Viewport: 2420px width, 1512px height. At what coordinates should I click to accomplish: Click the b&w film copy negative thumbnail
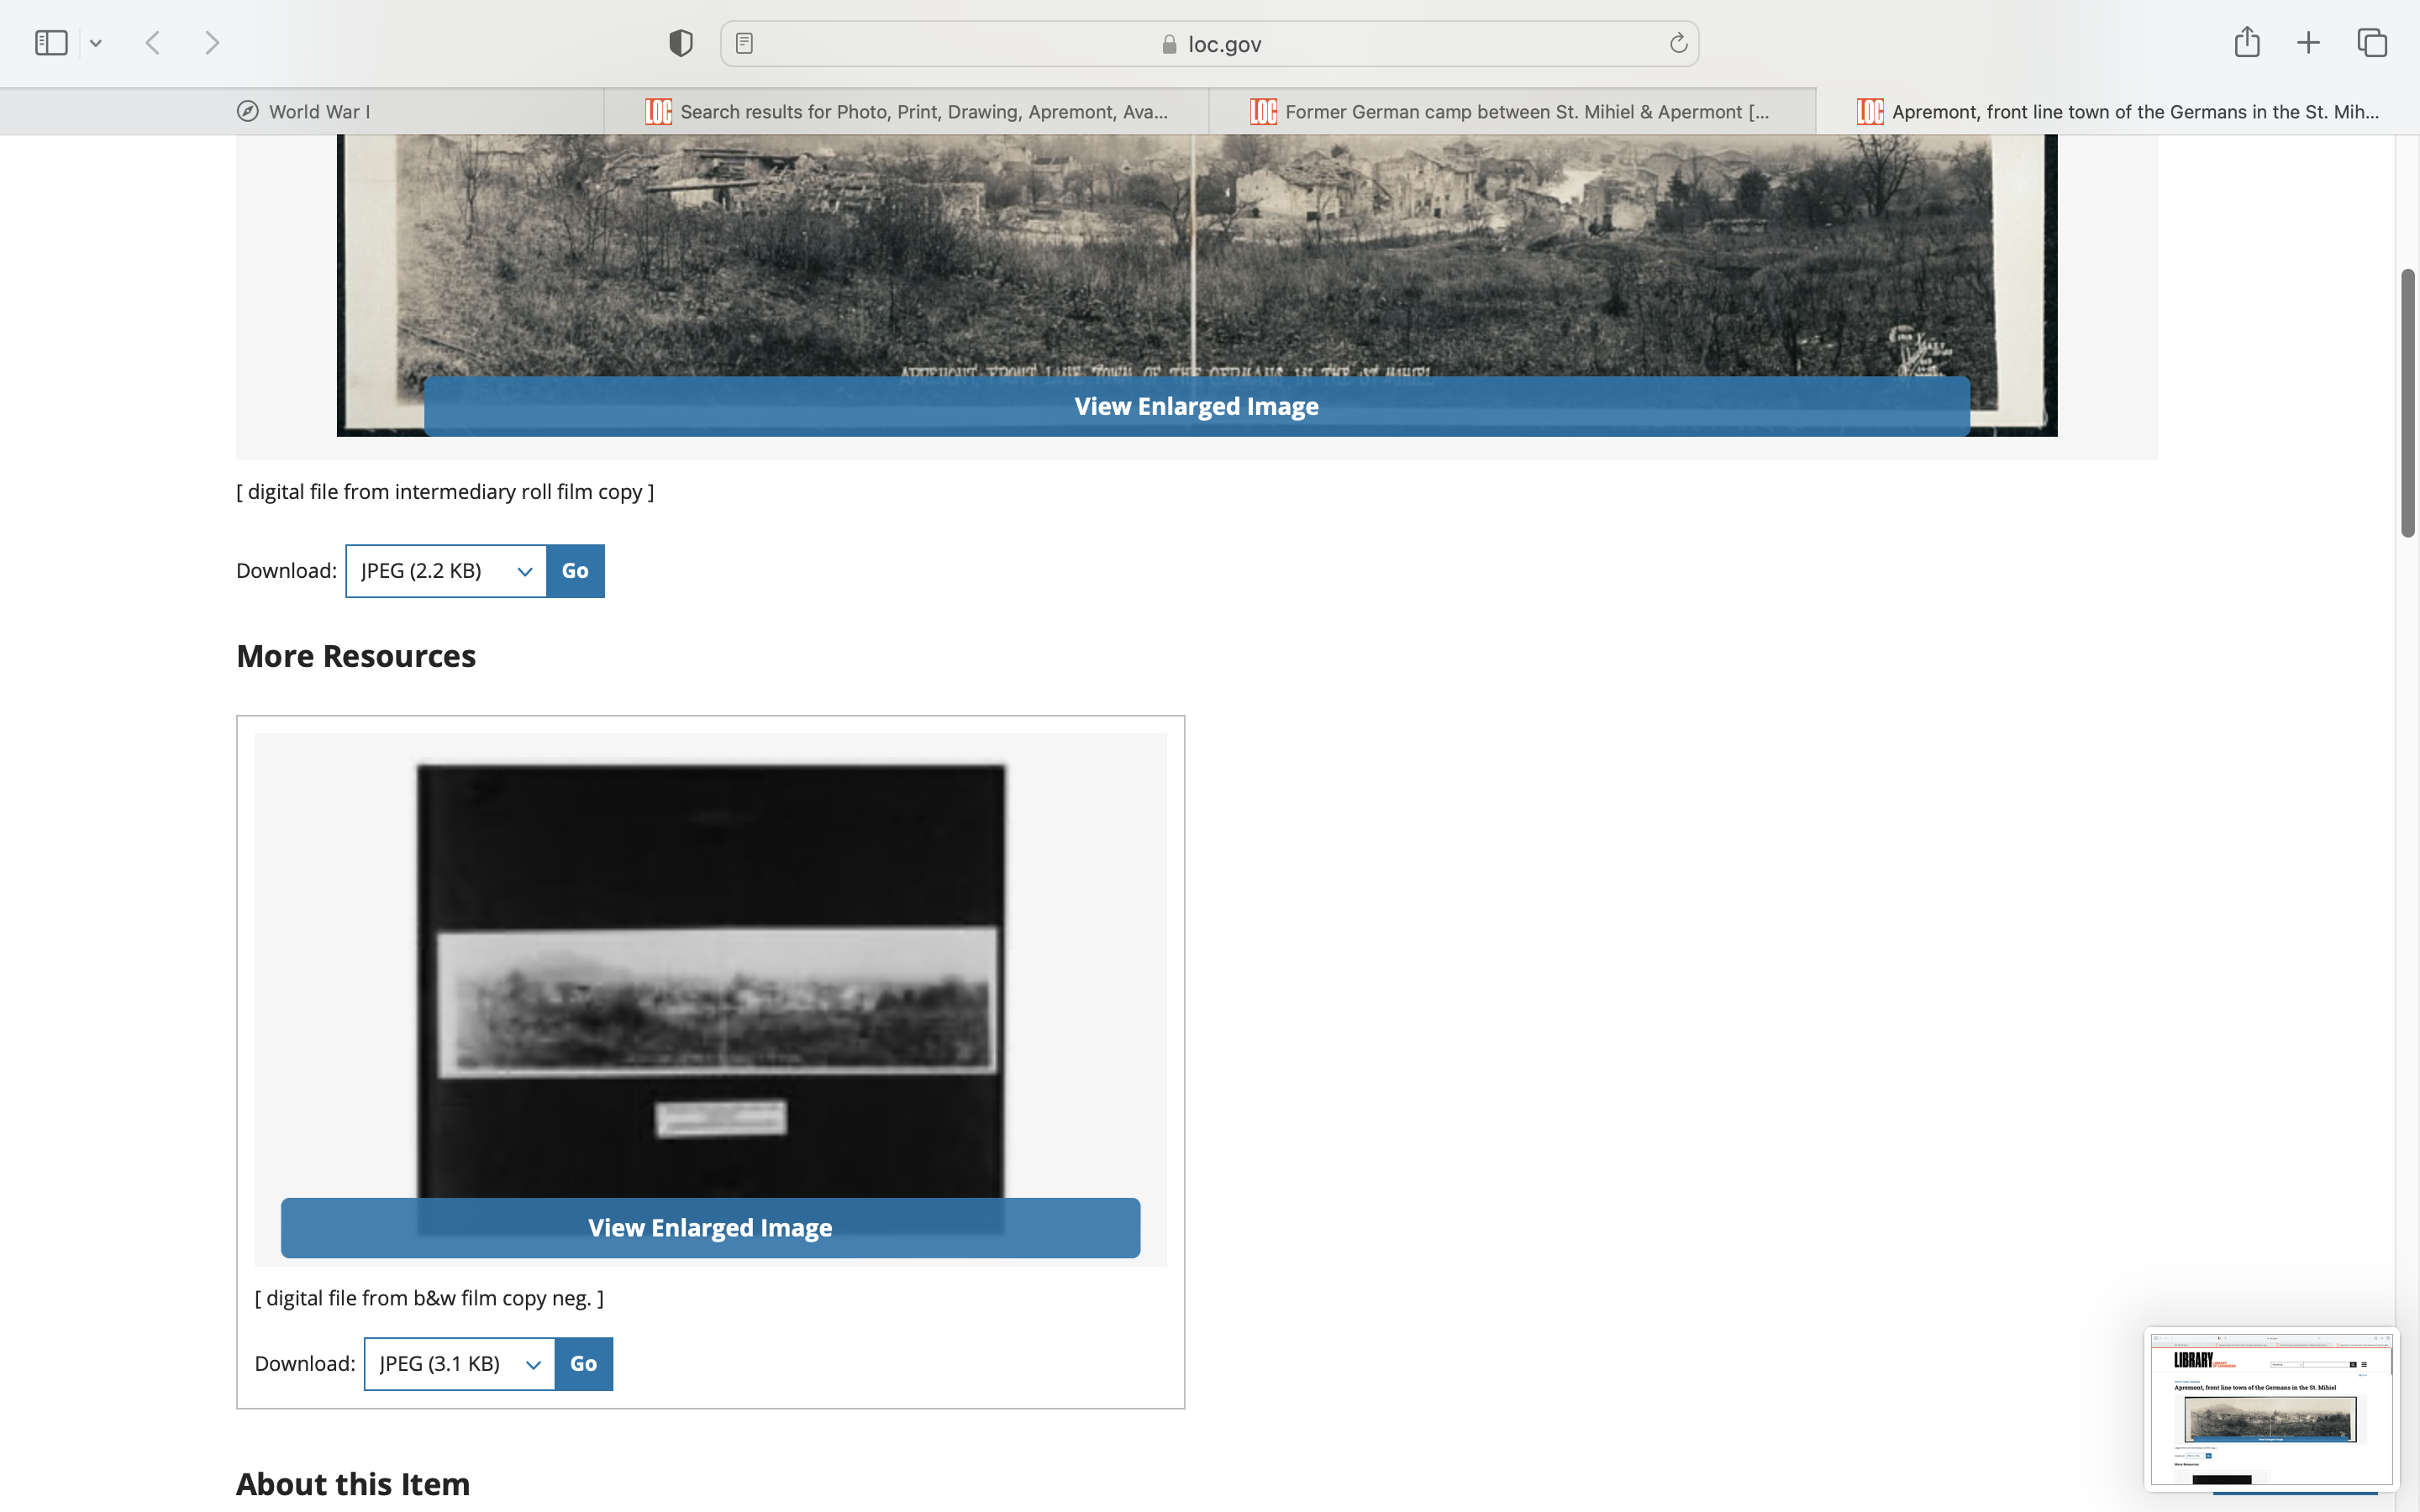pyautogui.click(x=710, y=980)
